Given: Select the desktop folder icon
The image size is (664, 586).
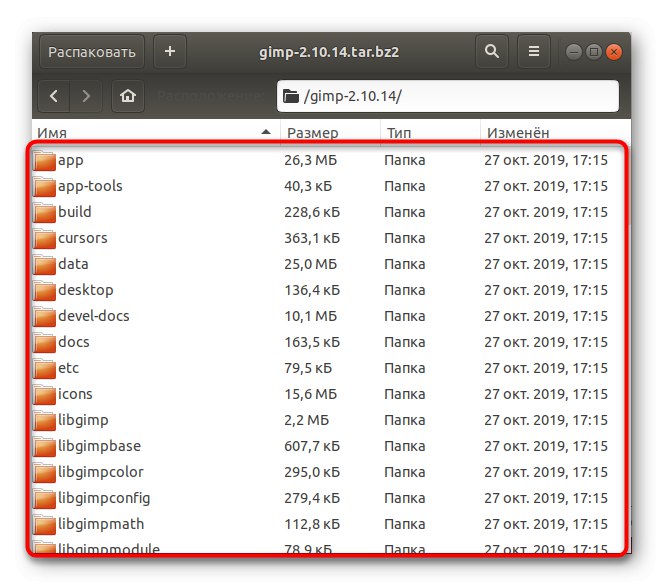Looking at the screenshot, I should [x=44, y=290].
